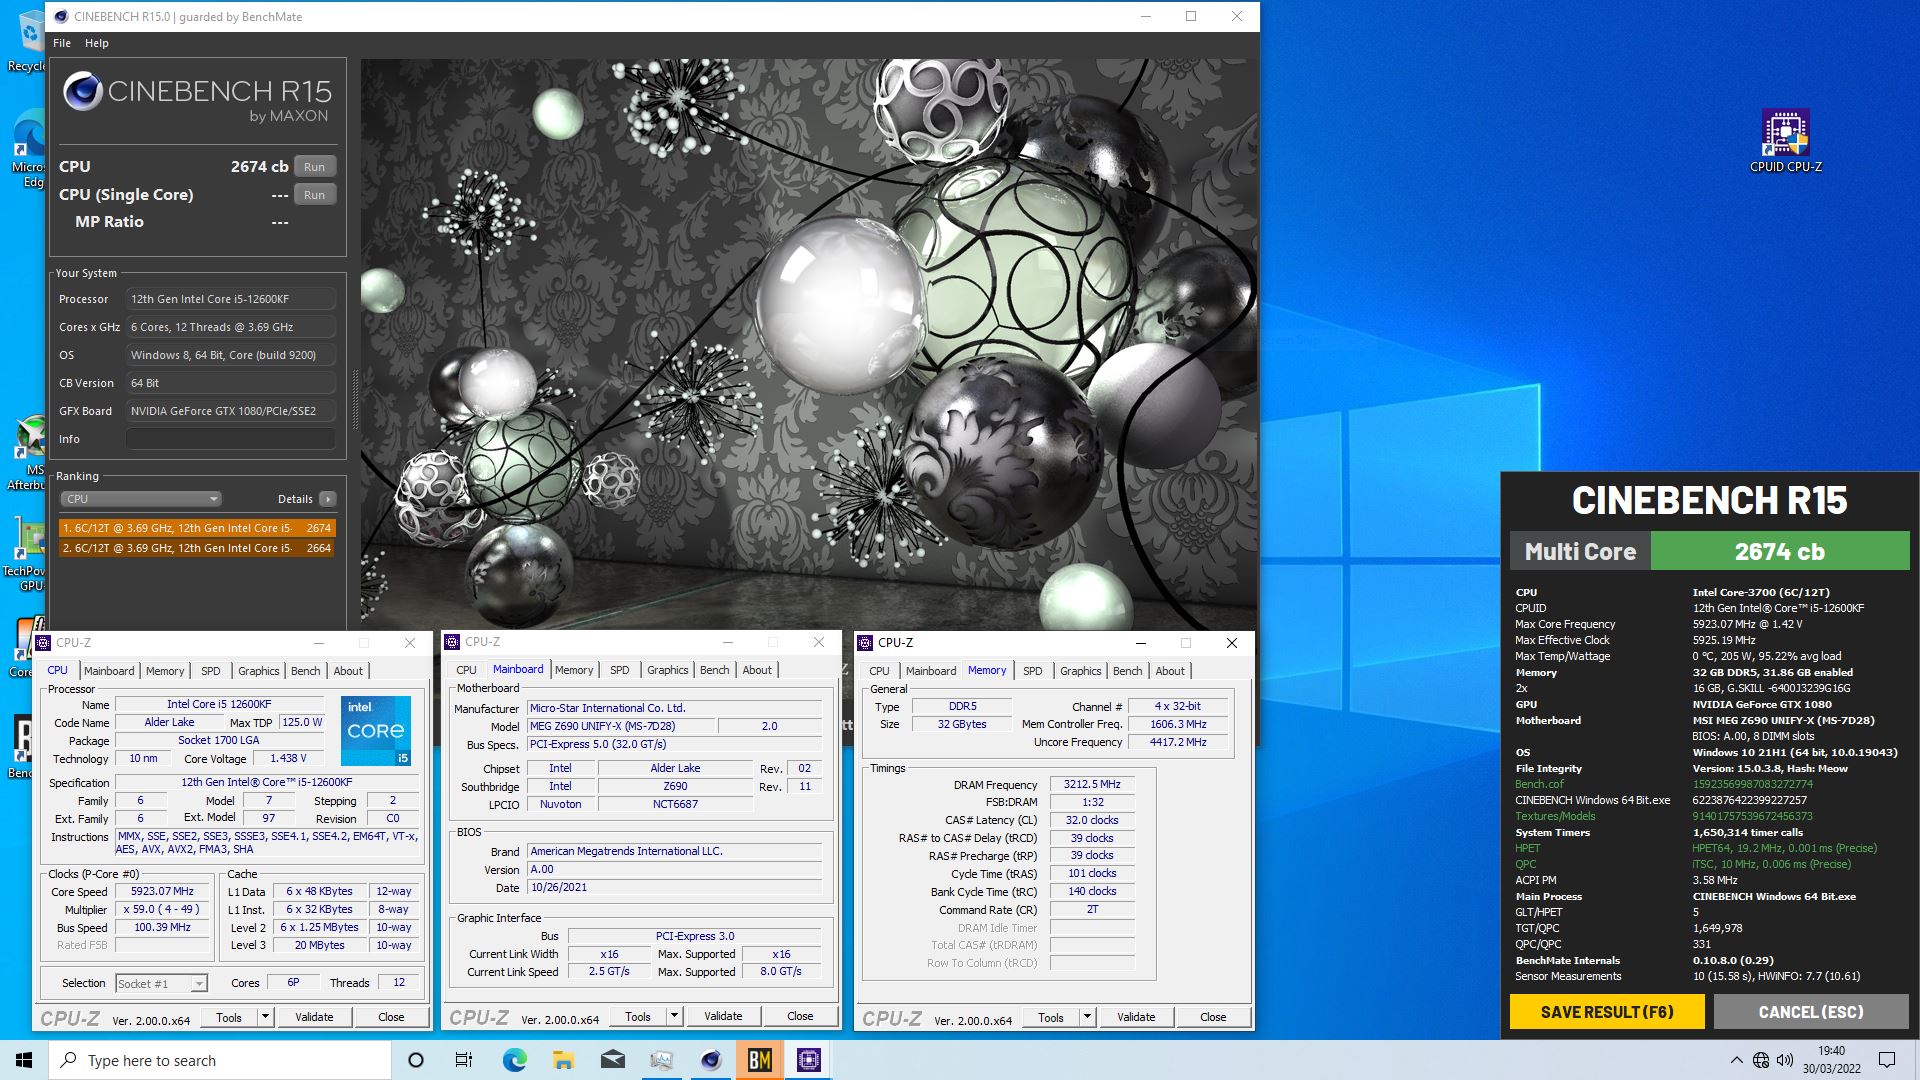The width and height of the screenshot is (1920, 1080).
Task: Click the Cinebench R15 logo
Action: (197, 98)
